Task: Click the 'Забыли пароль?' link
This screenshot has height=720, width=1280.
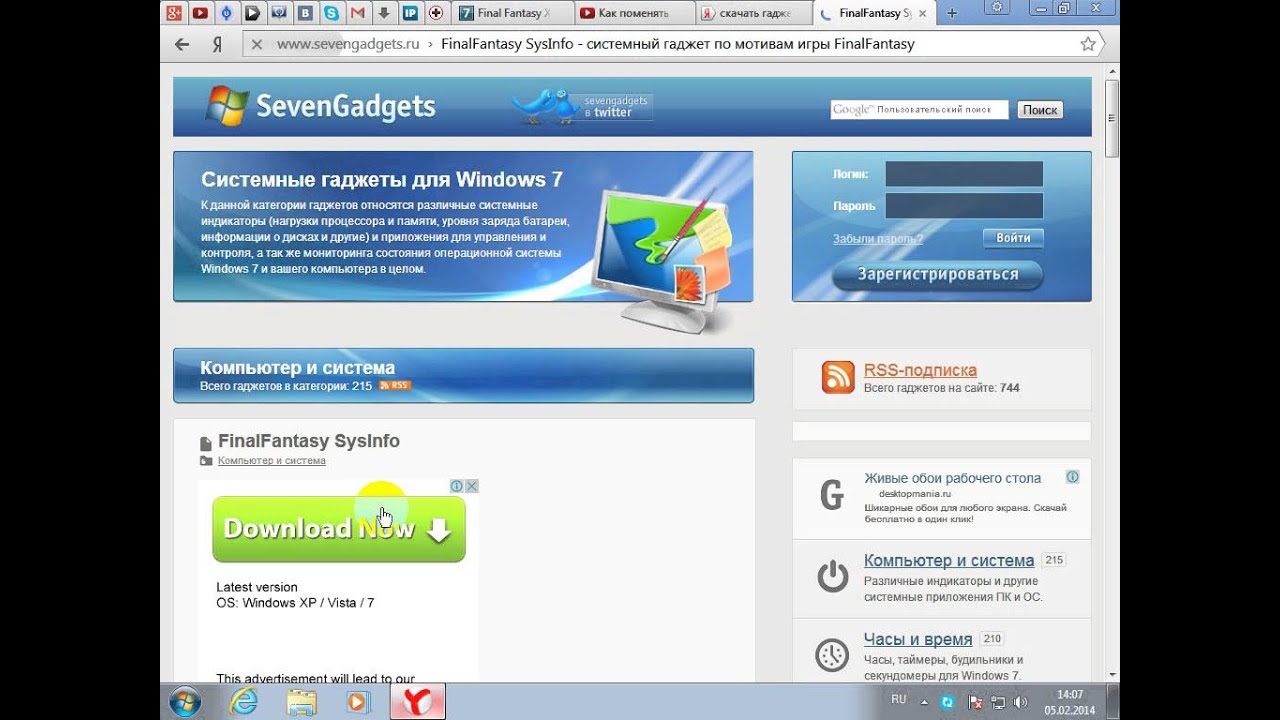Action: click(x=878, y=239)
